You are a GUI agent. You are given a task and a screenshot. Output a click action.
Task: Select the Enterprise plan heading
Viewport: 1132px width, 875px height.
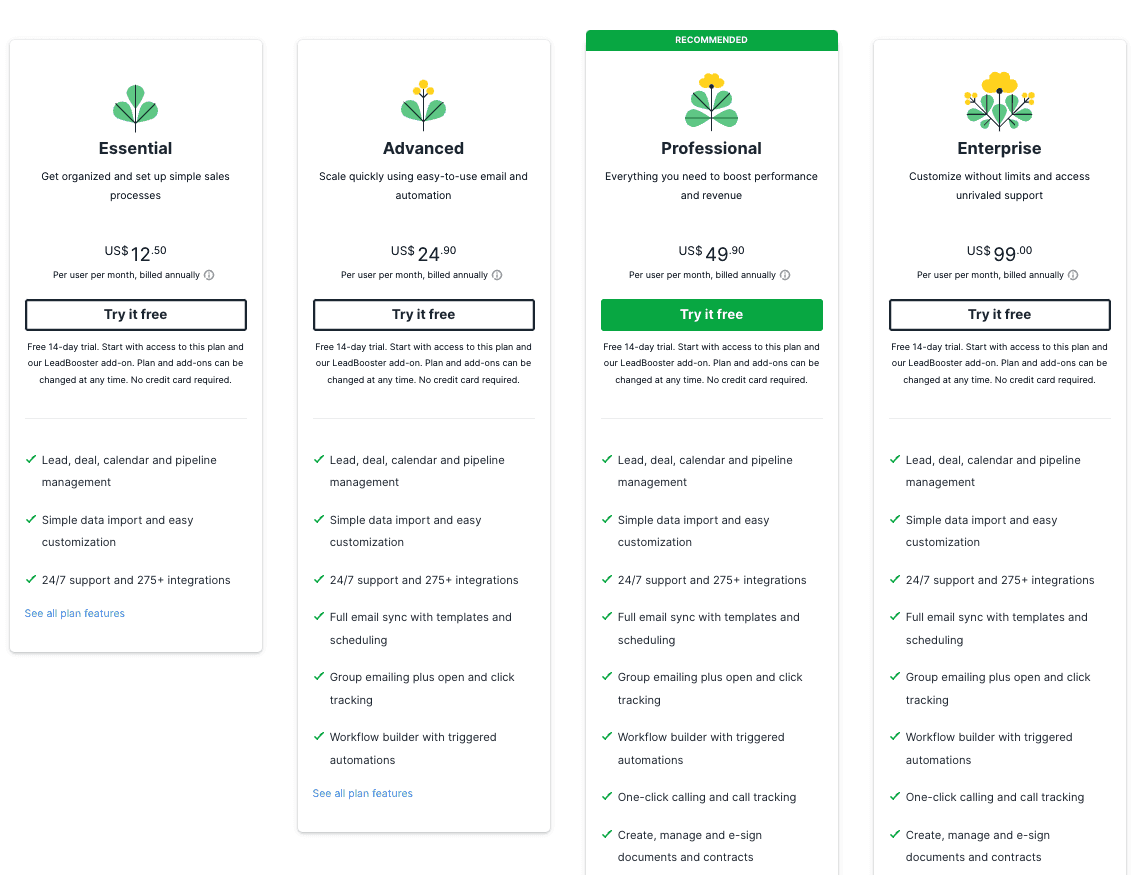tap(999, 149)
